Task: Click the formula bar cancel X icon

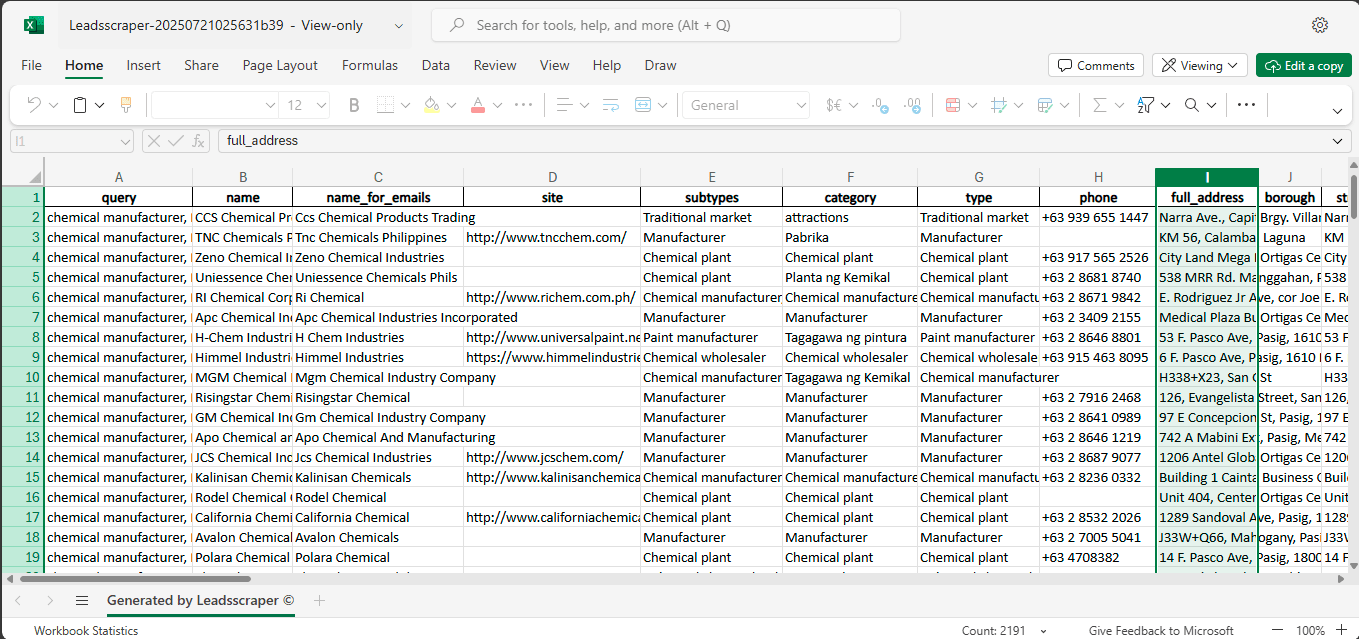Action: click(x=154, y=141)
